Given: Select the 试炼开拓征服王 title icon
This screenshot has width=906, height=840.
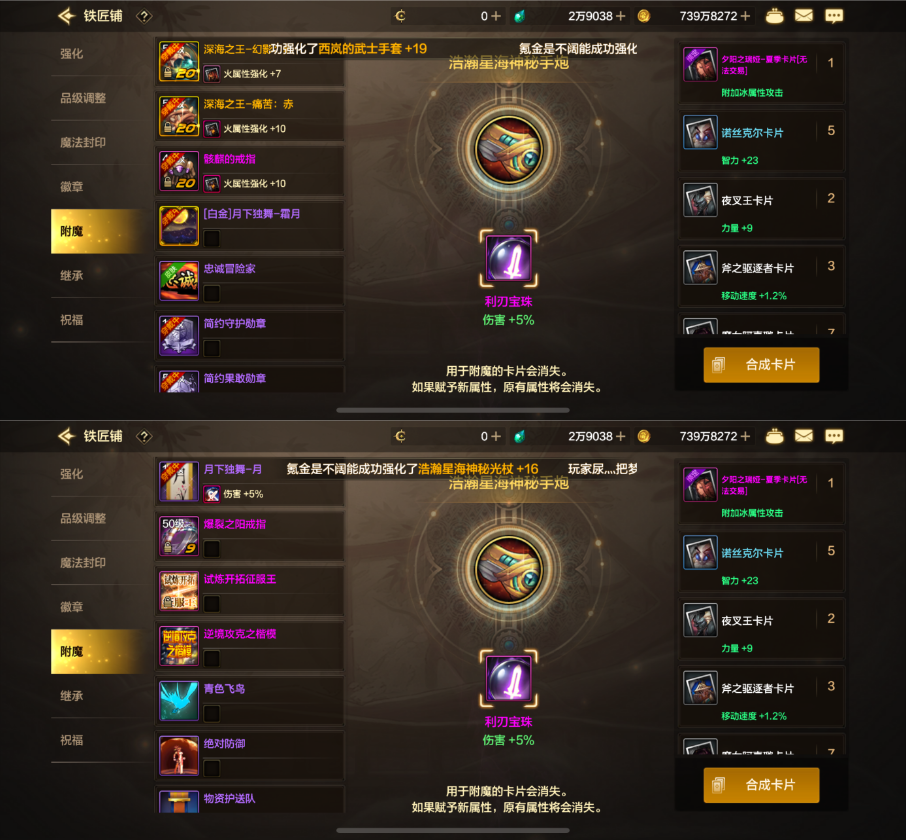Looking at the screenshot, I should pos(179,591).
